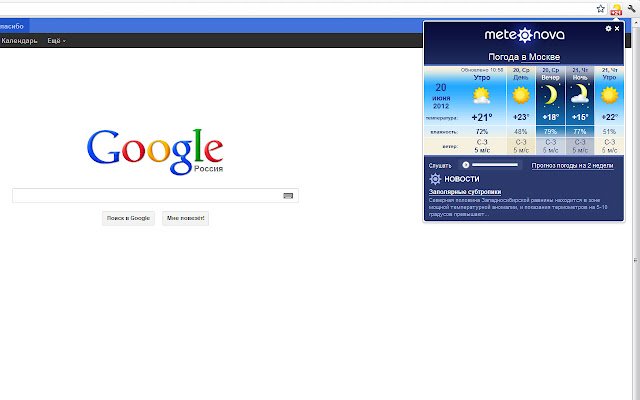Image resolution: width=640 pixels, height=400 pixels.
Task: Click the 79% humidity value
Action: [550, 132]
